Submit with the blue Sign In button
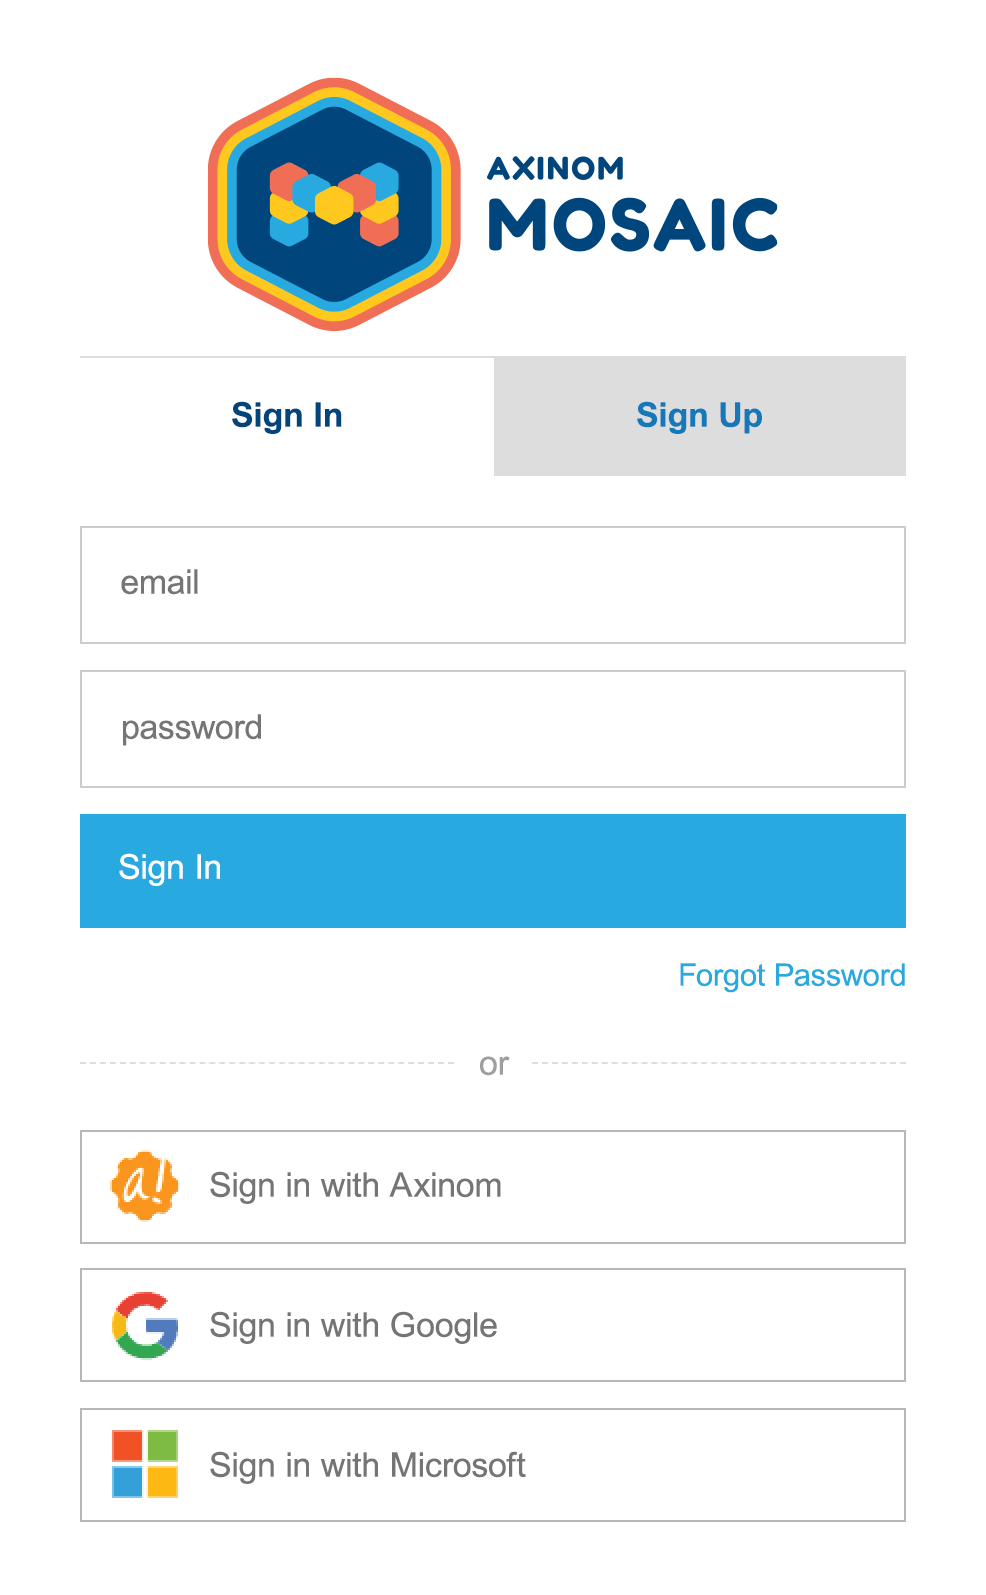The image size is (986, 1595). pos(493,871)
